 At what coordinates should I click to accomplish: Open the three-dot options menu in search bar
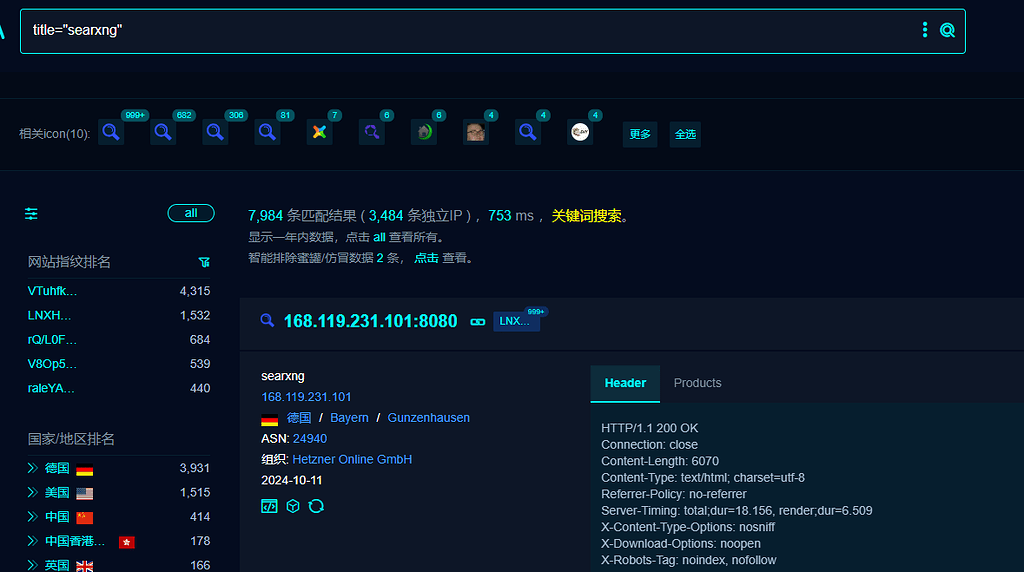(925, 30)
